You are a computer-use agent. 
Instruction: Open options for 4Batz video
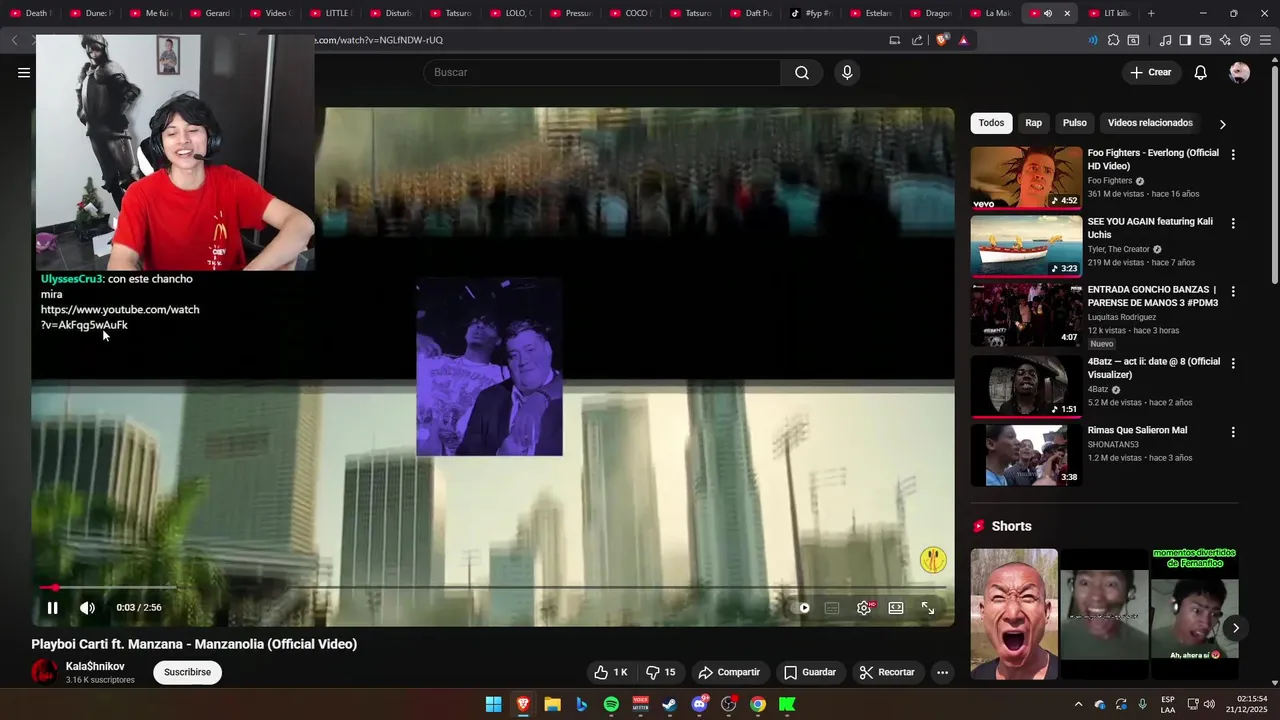pos(1233,363)
